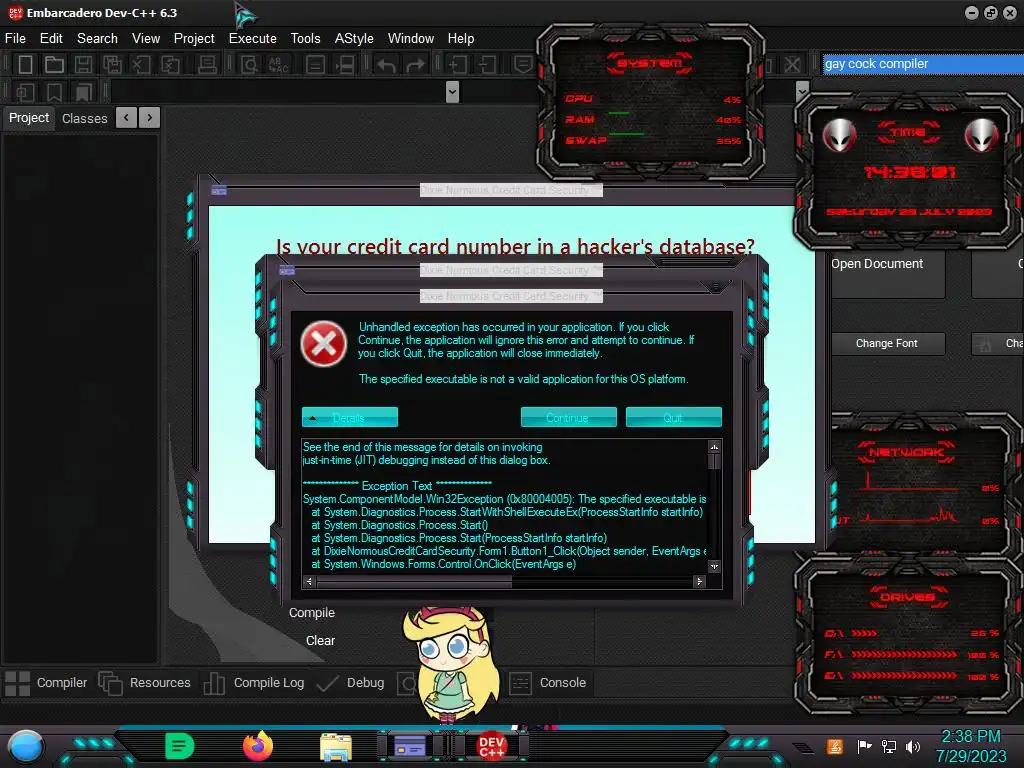Switch to the Project tab
Screen dimensions: 1024x768
pyautogui.click(x=29, y=118)
